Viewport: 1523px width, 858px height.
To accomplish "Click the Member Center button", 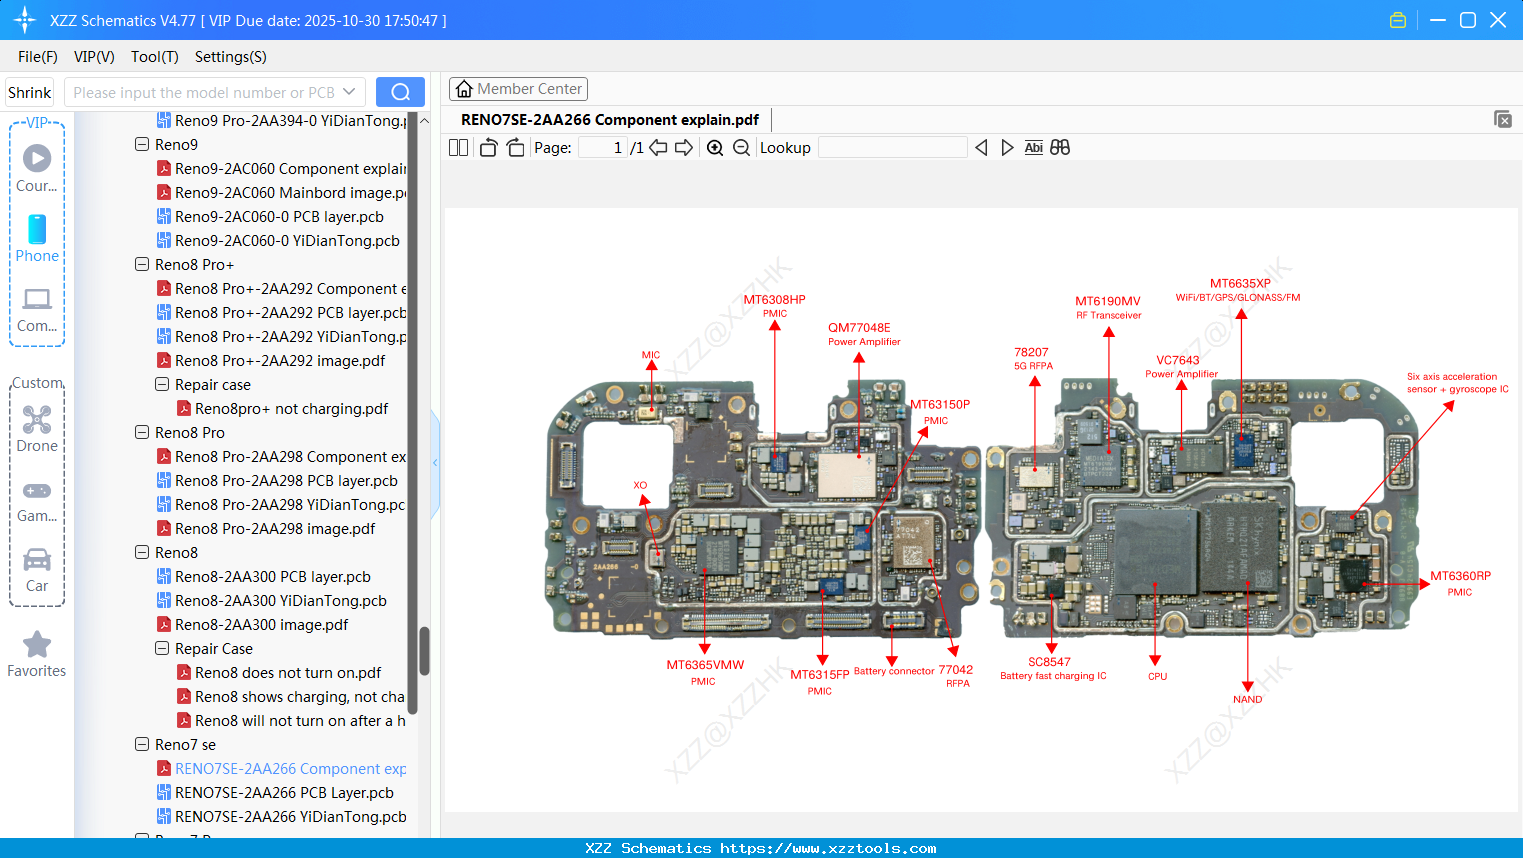I will tap(518, 88).
